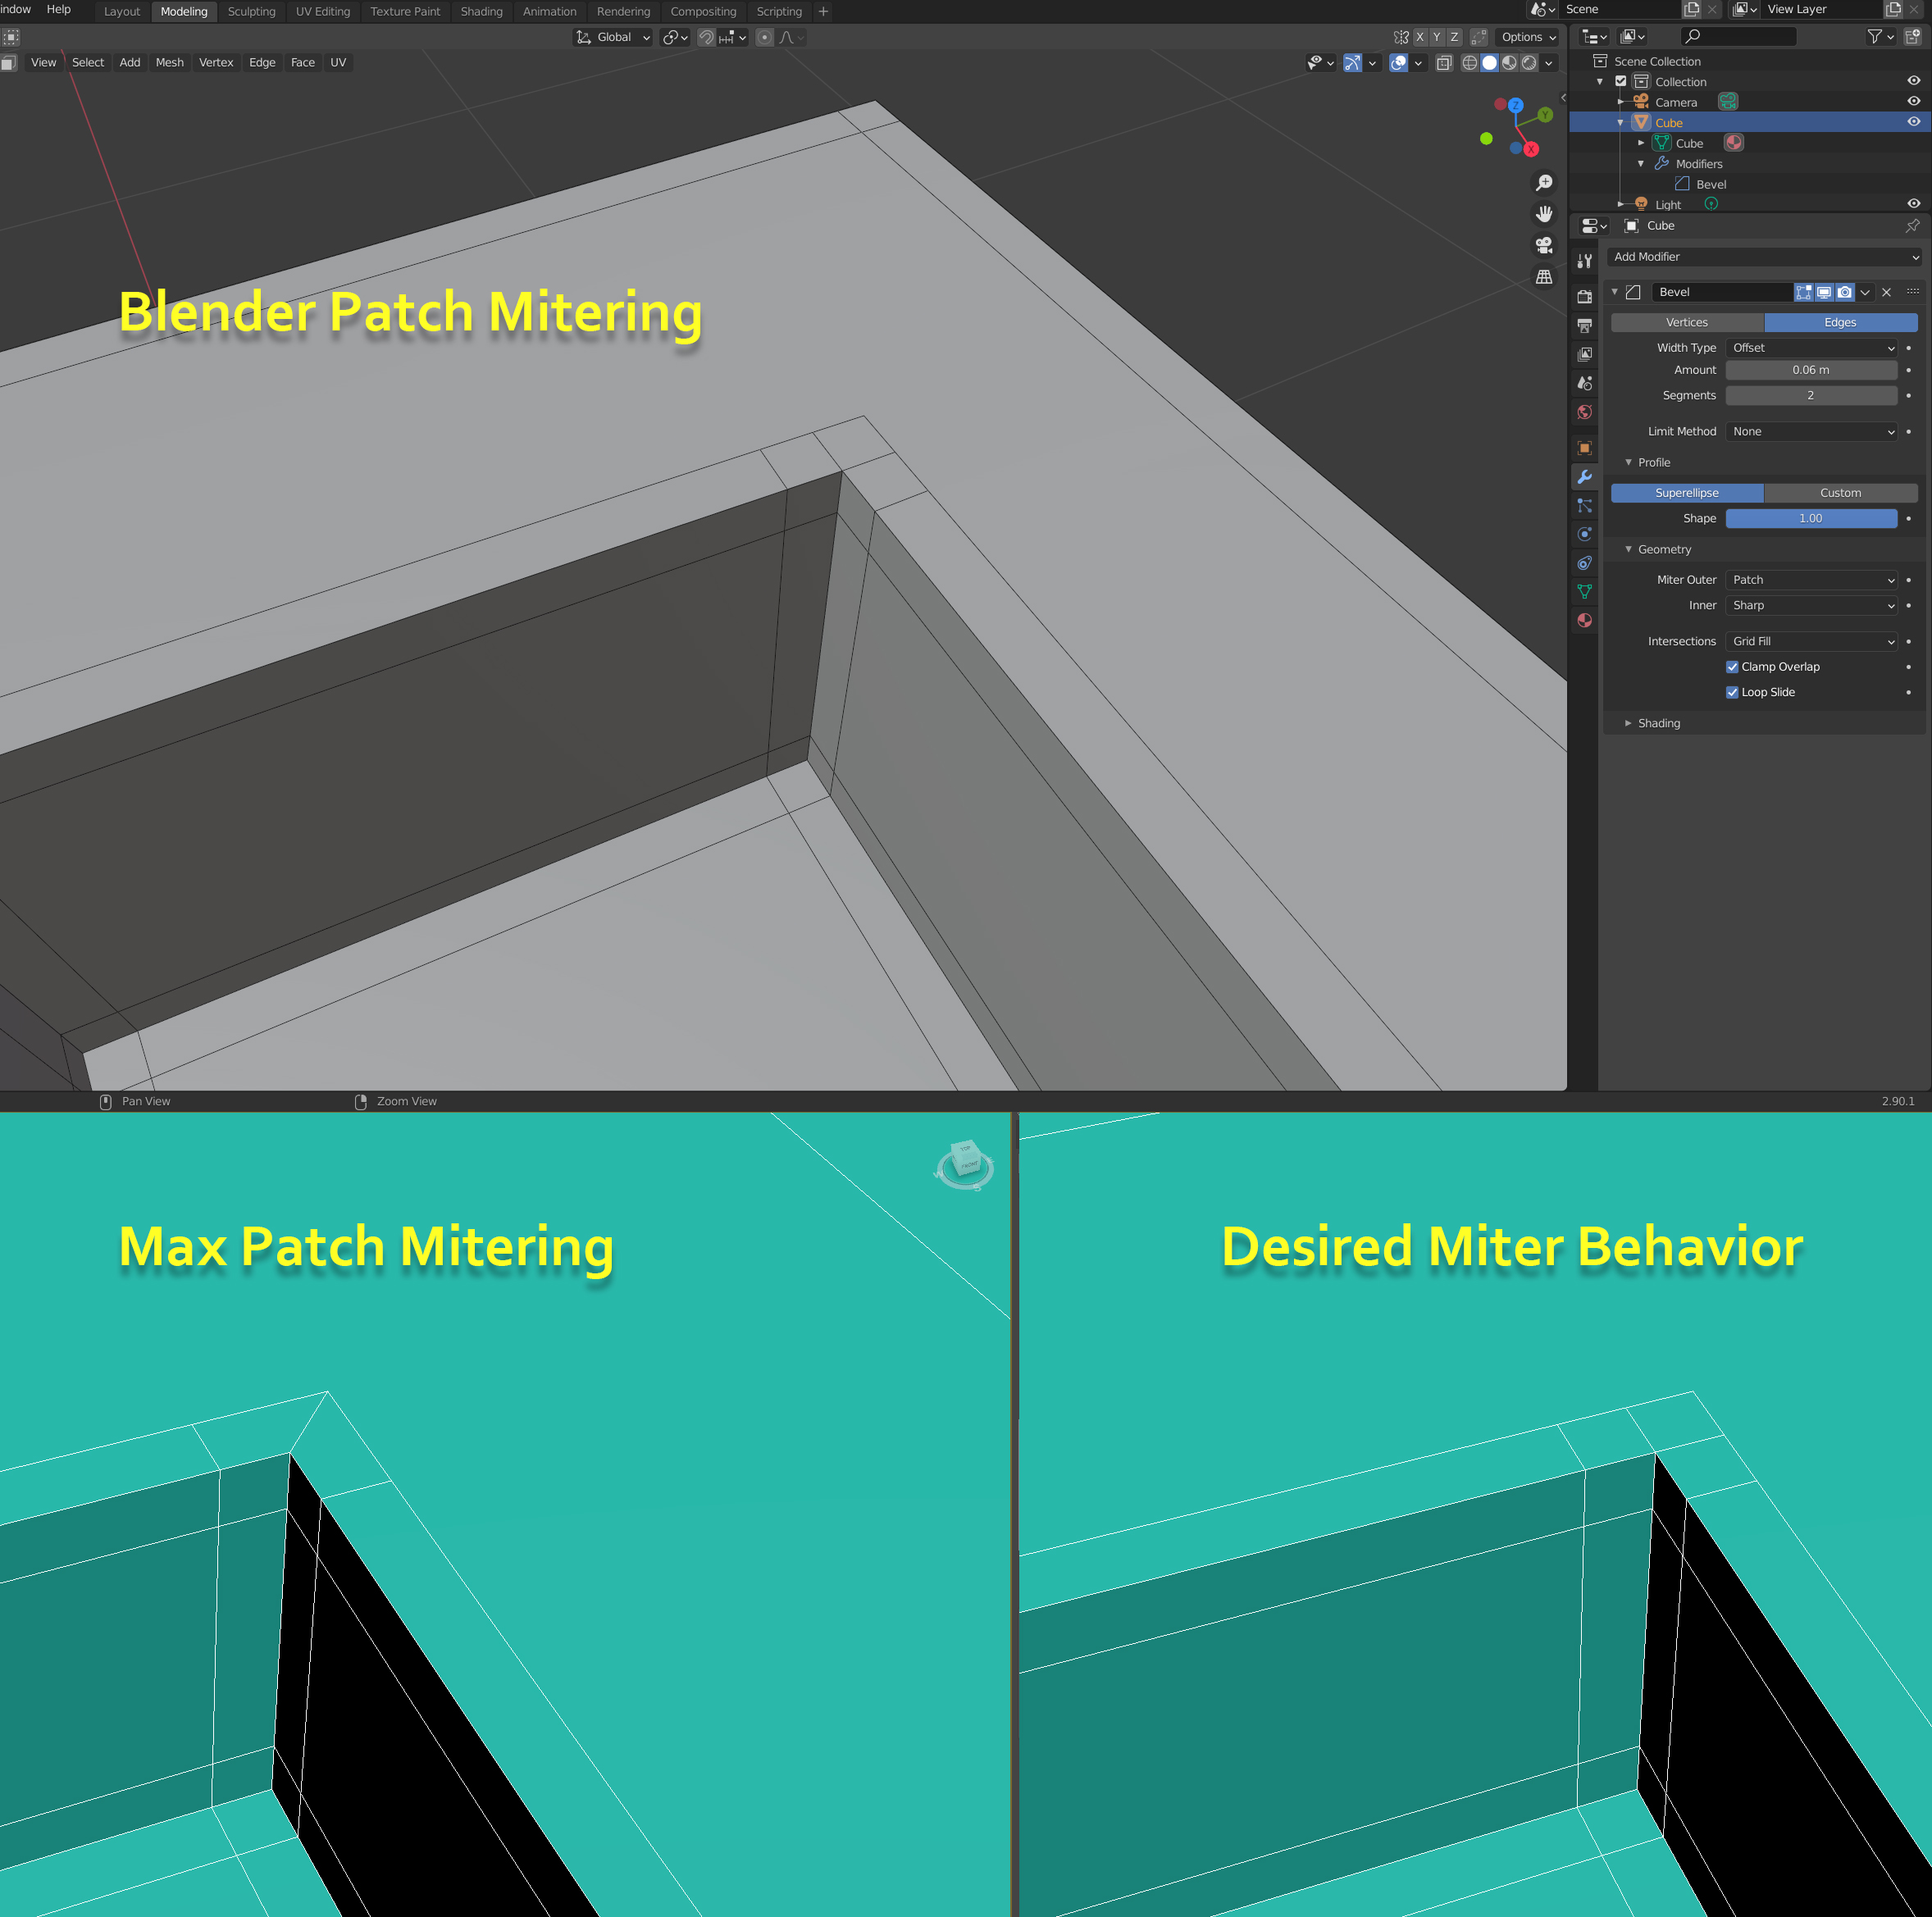Switch bevel affect to Vertices

click(x=1687, y=322)
